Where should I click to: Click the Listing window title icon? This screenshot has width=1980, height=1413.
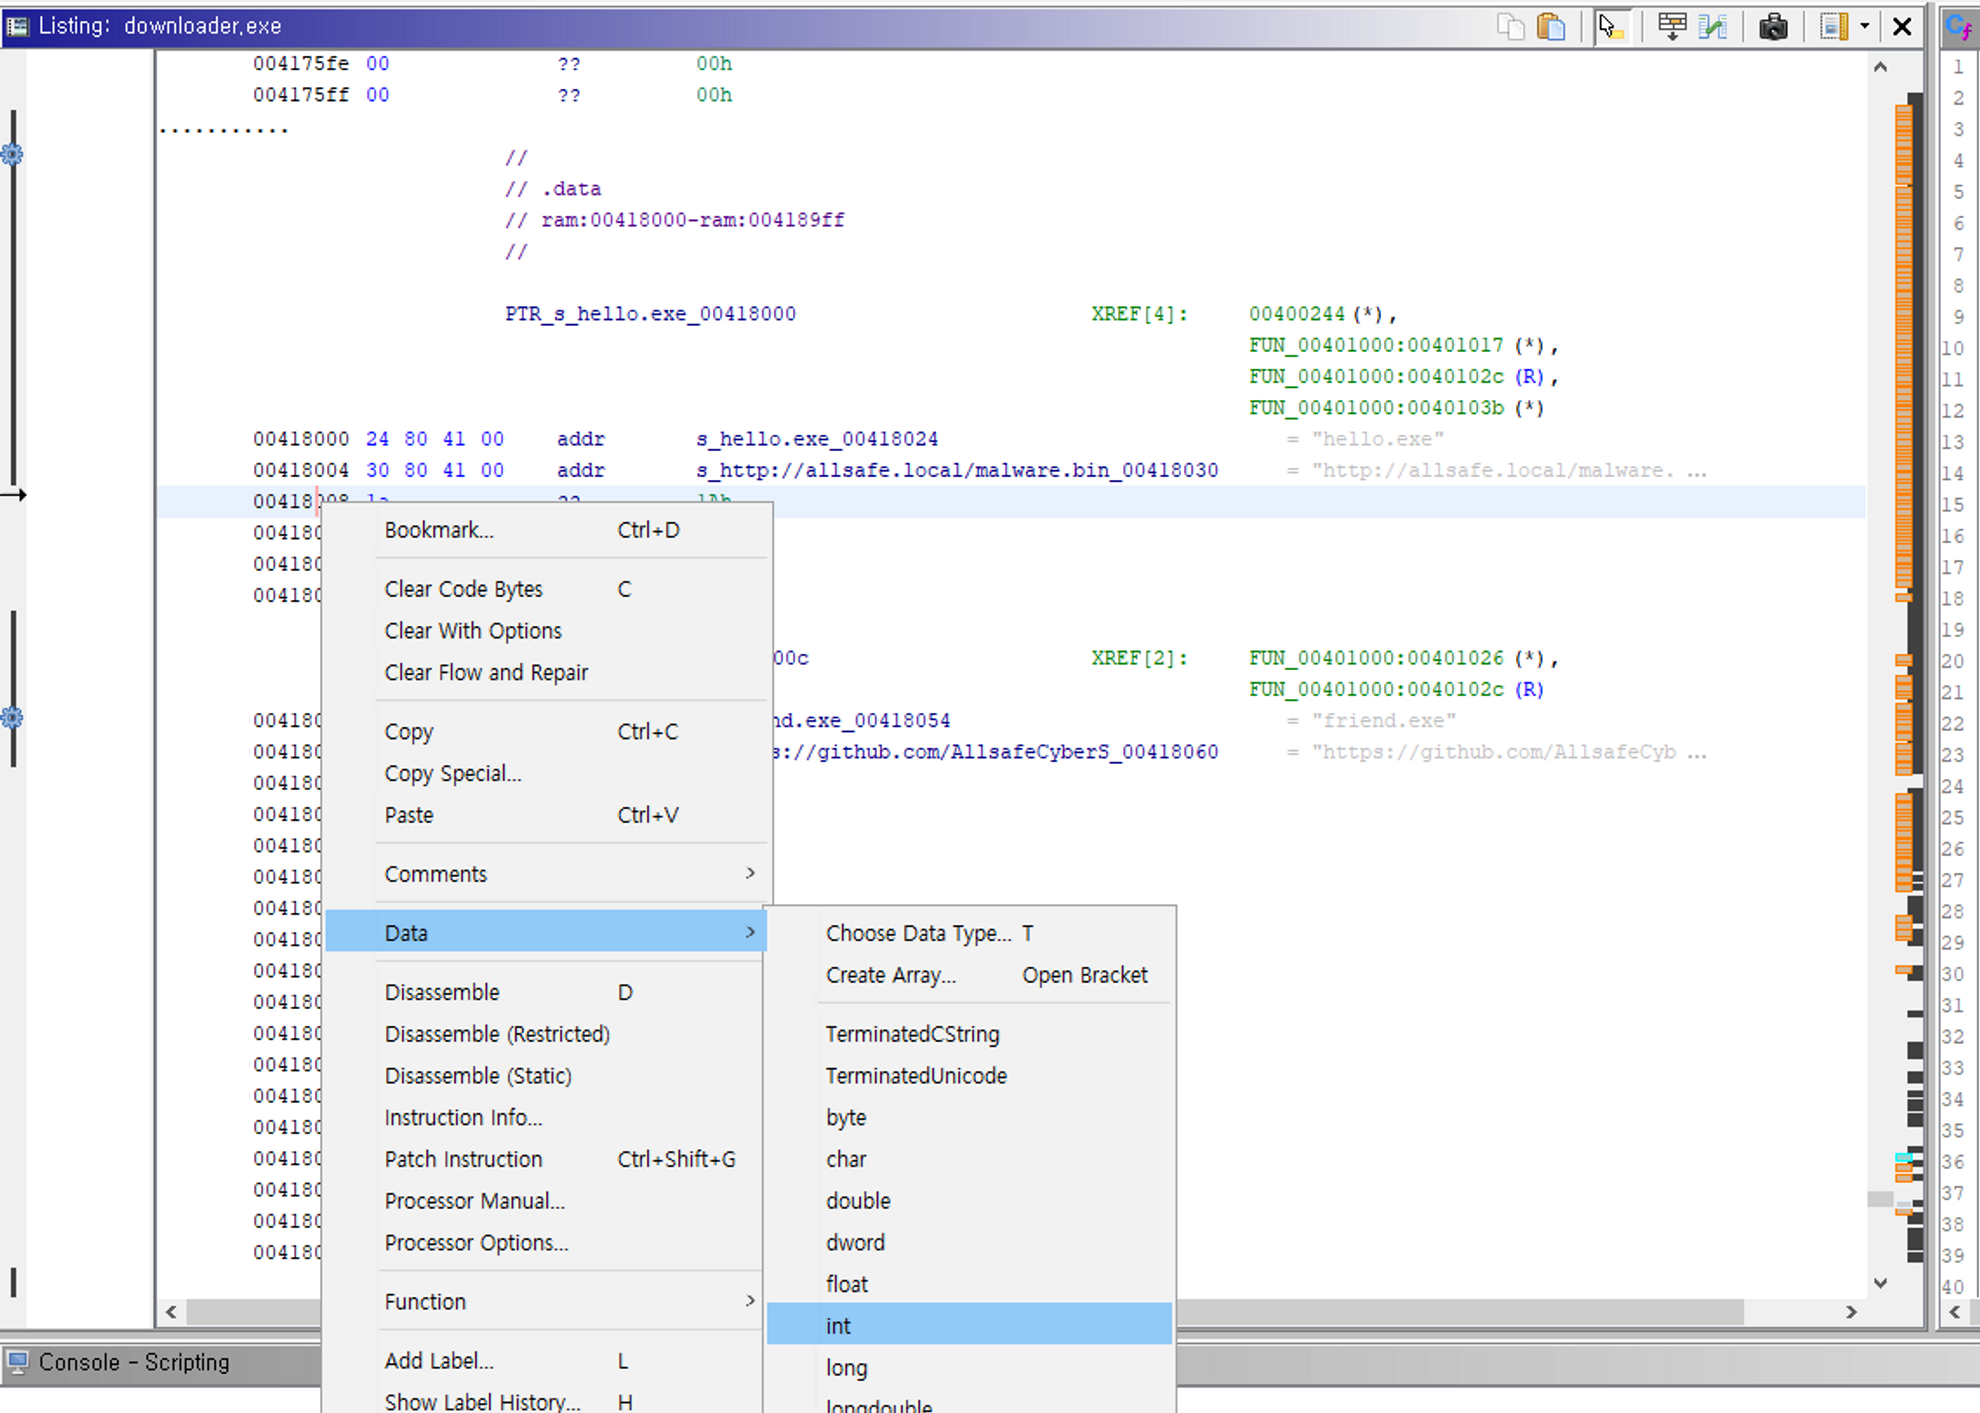(17, 26)
